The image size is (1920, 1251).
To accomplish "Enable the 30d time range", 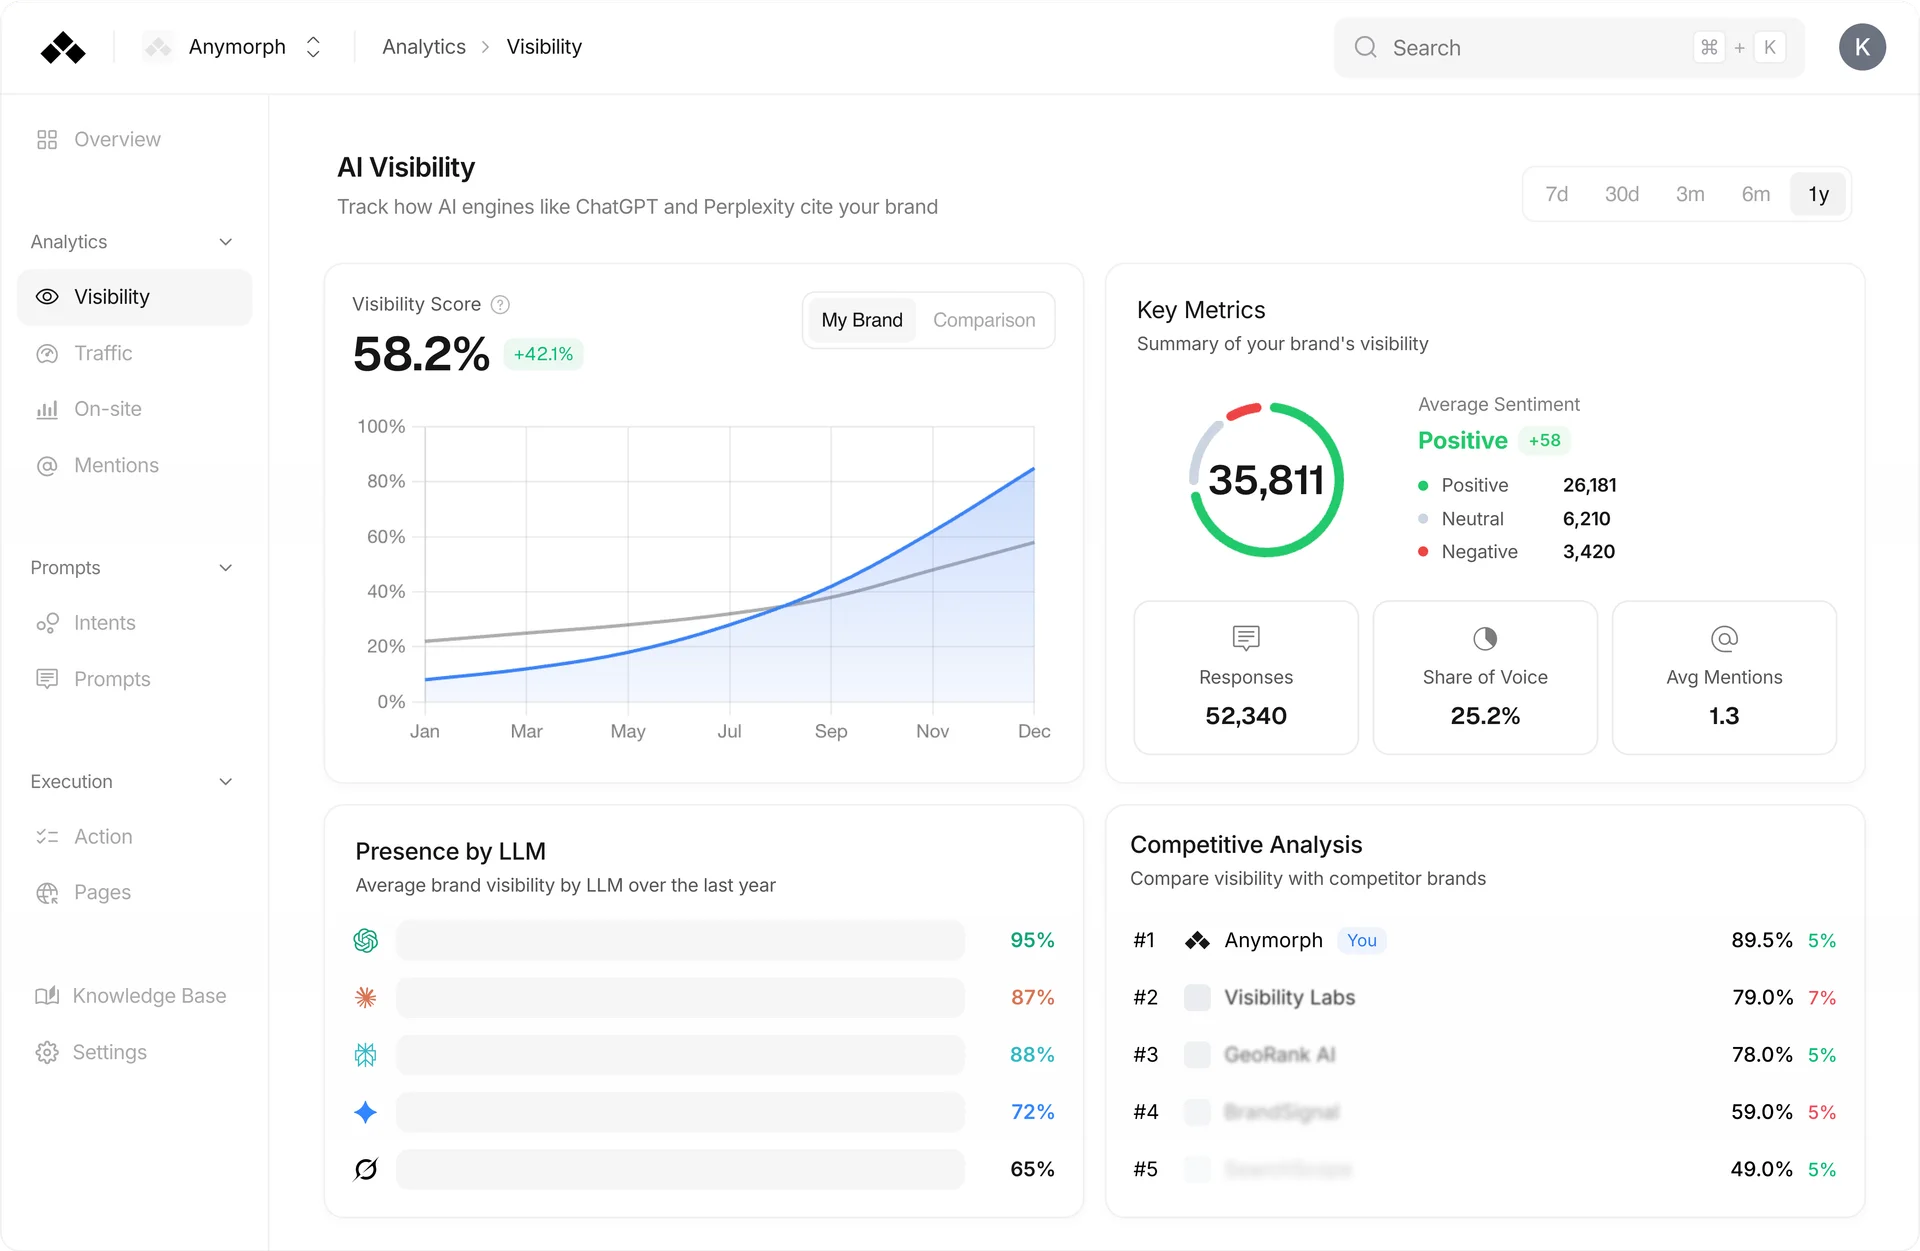I will [1622, 194].
